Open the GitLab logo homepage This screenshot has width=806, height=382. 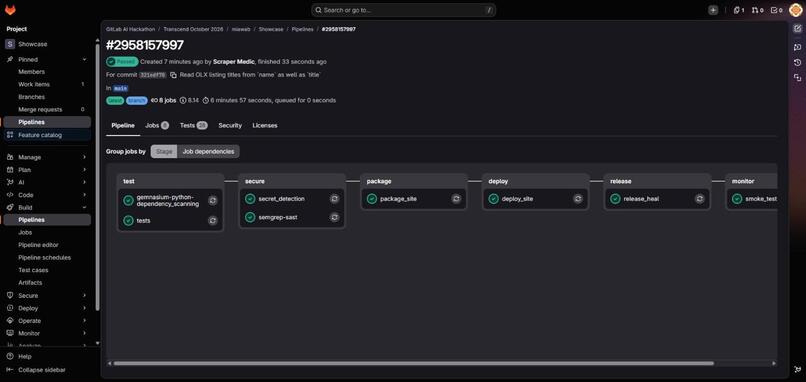[10, 10]
